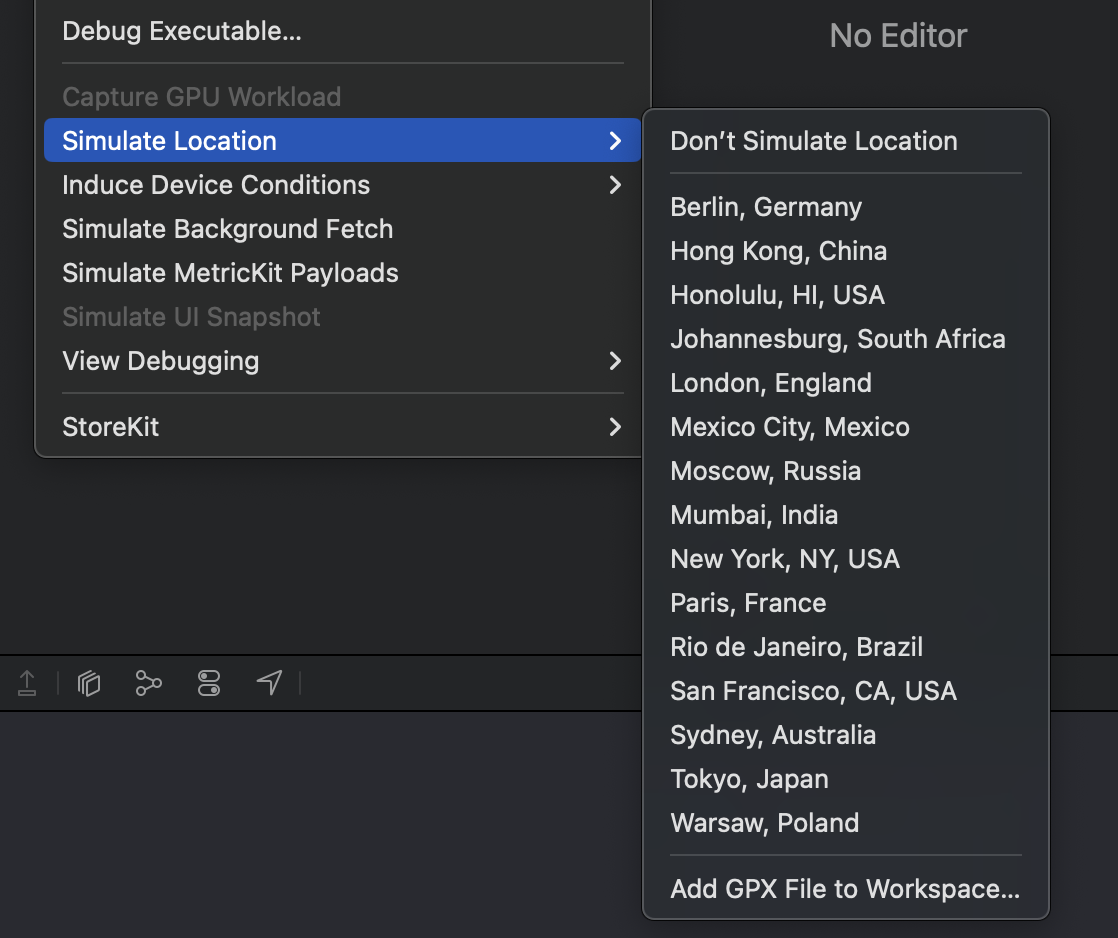The width and height of the screenshot is (1118, 938).
Task: Click Add GPX File to Workspace…
Action: click(x=846, y=889)
